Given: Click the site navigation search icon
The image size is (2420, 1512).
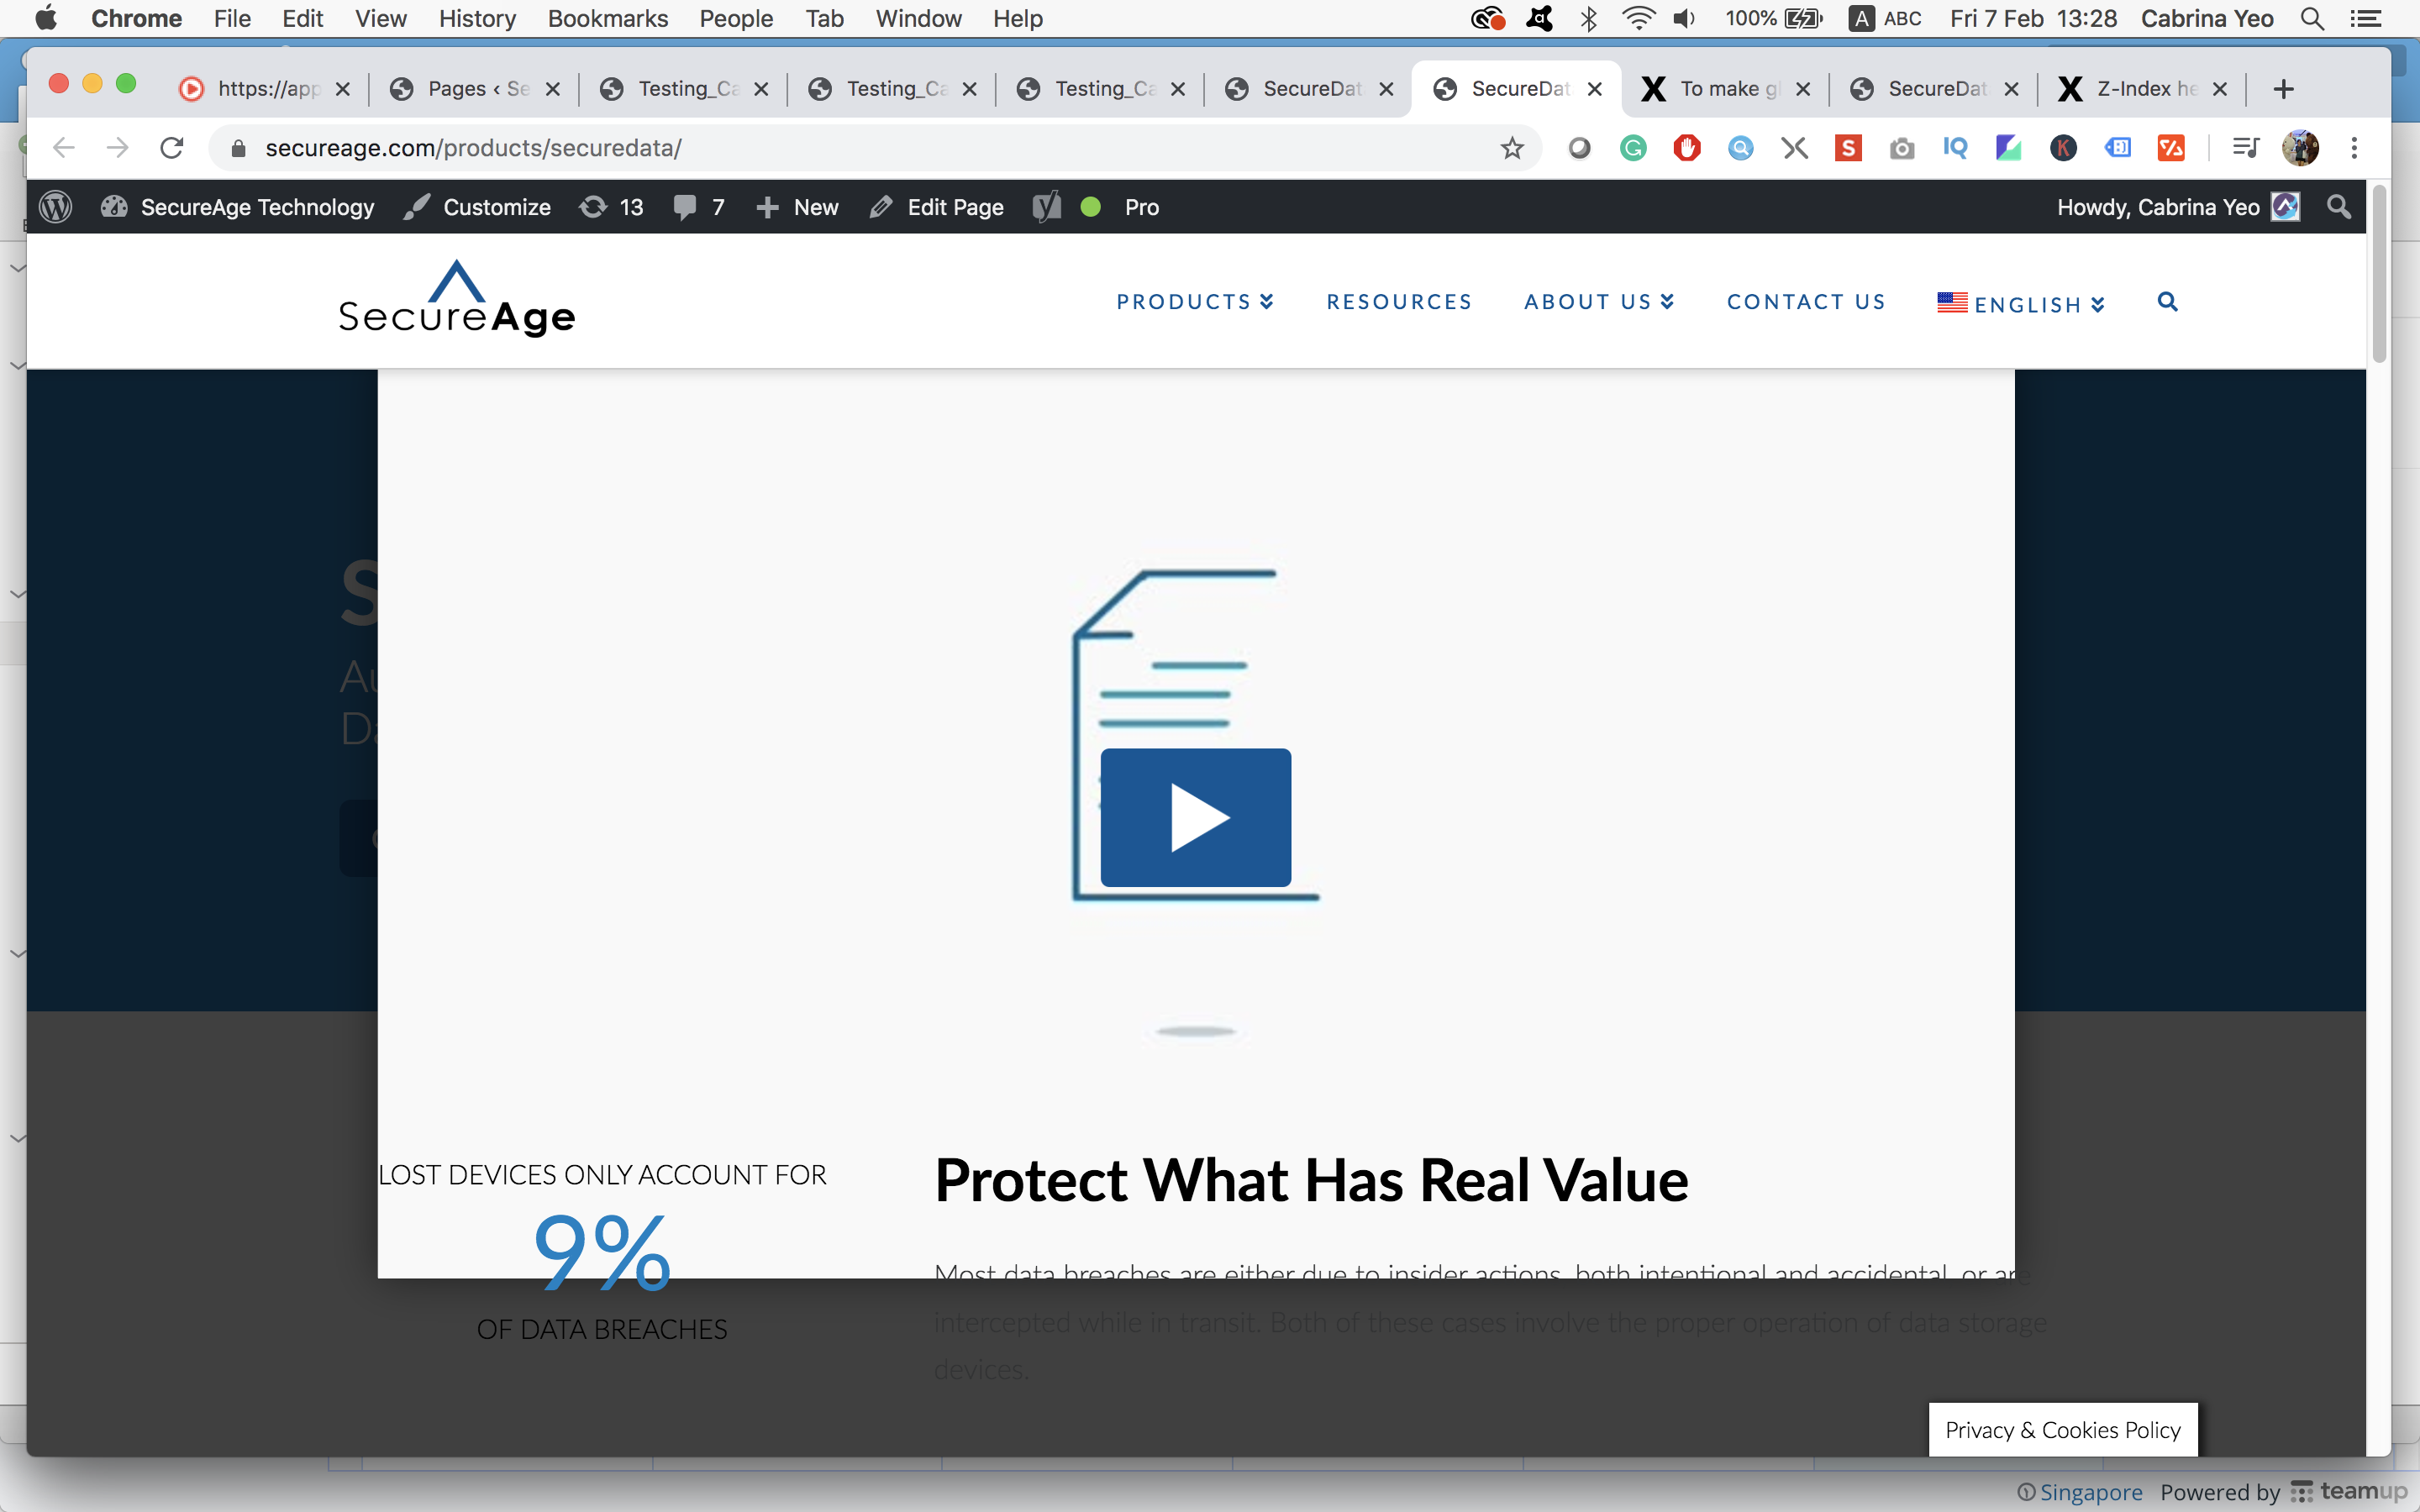Looking at the screenshot, I should click(x=2167, y=302).
